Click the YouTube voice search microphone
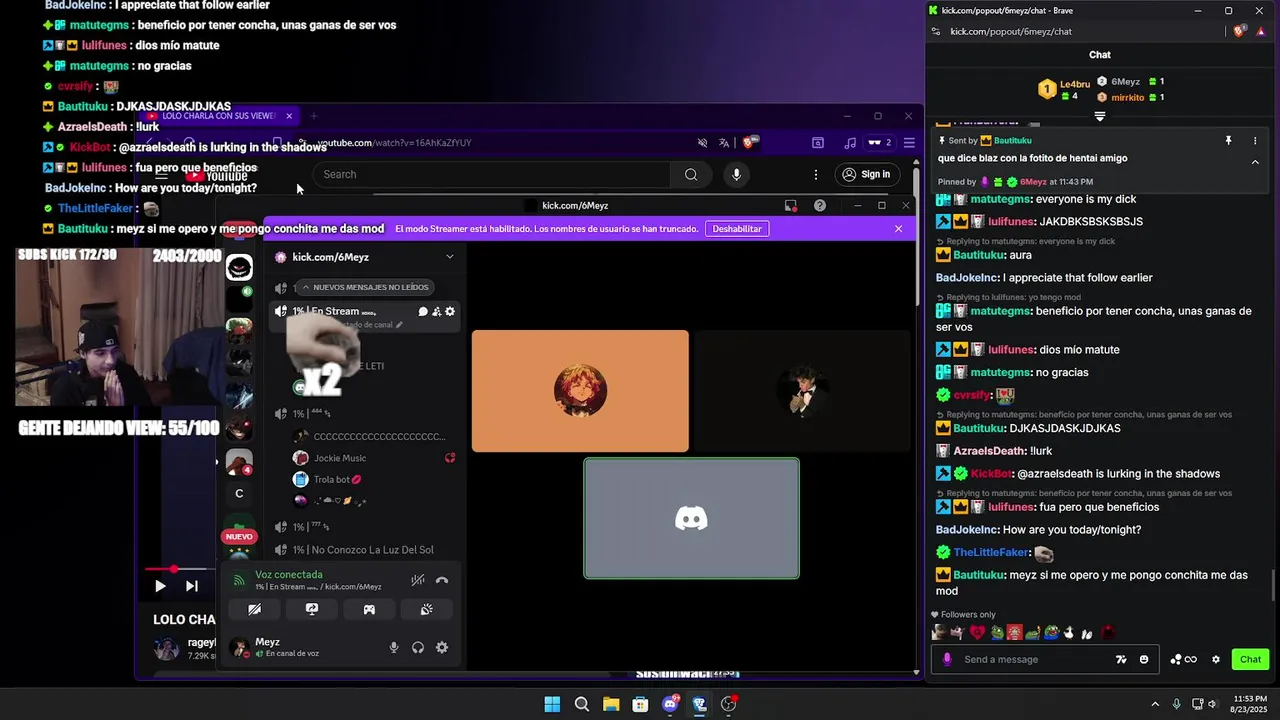 point(737,174)
